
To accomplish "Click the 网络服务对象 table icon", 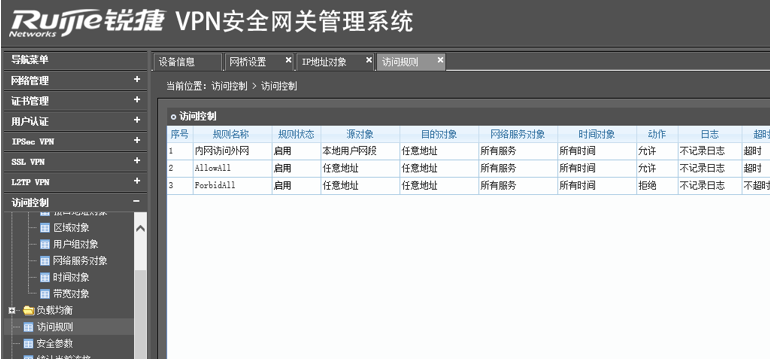I will (45, 261).
